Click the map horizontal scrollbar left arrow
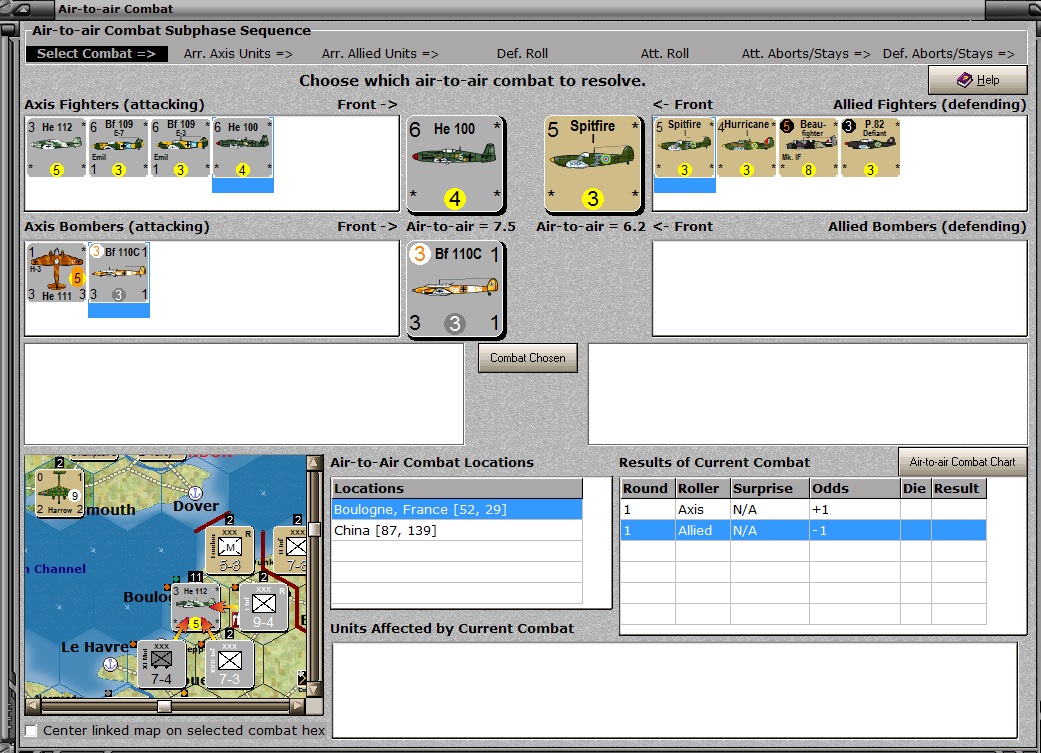Viewport: 1041px width, 753px height. coord(33,706)
